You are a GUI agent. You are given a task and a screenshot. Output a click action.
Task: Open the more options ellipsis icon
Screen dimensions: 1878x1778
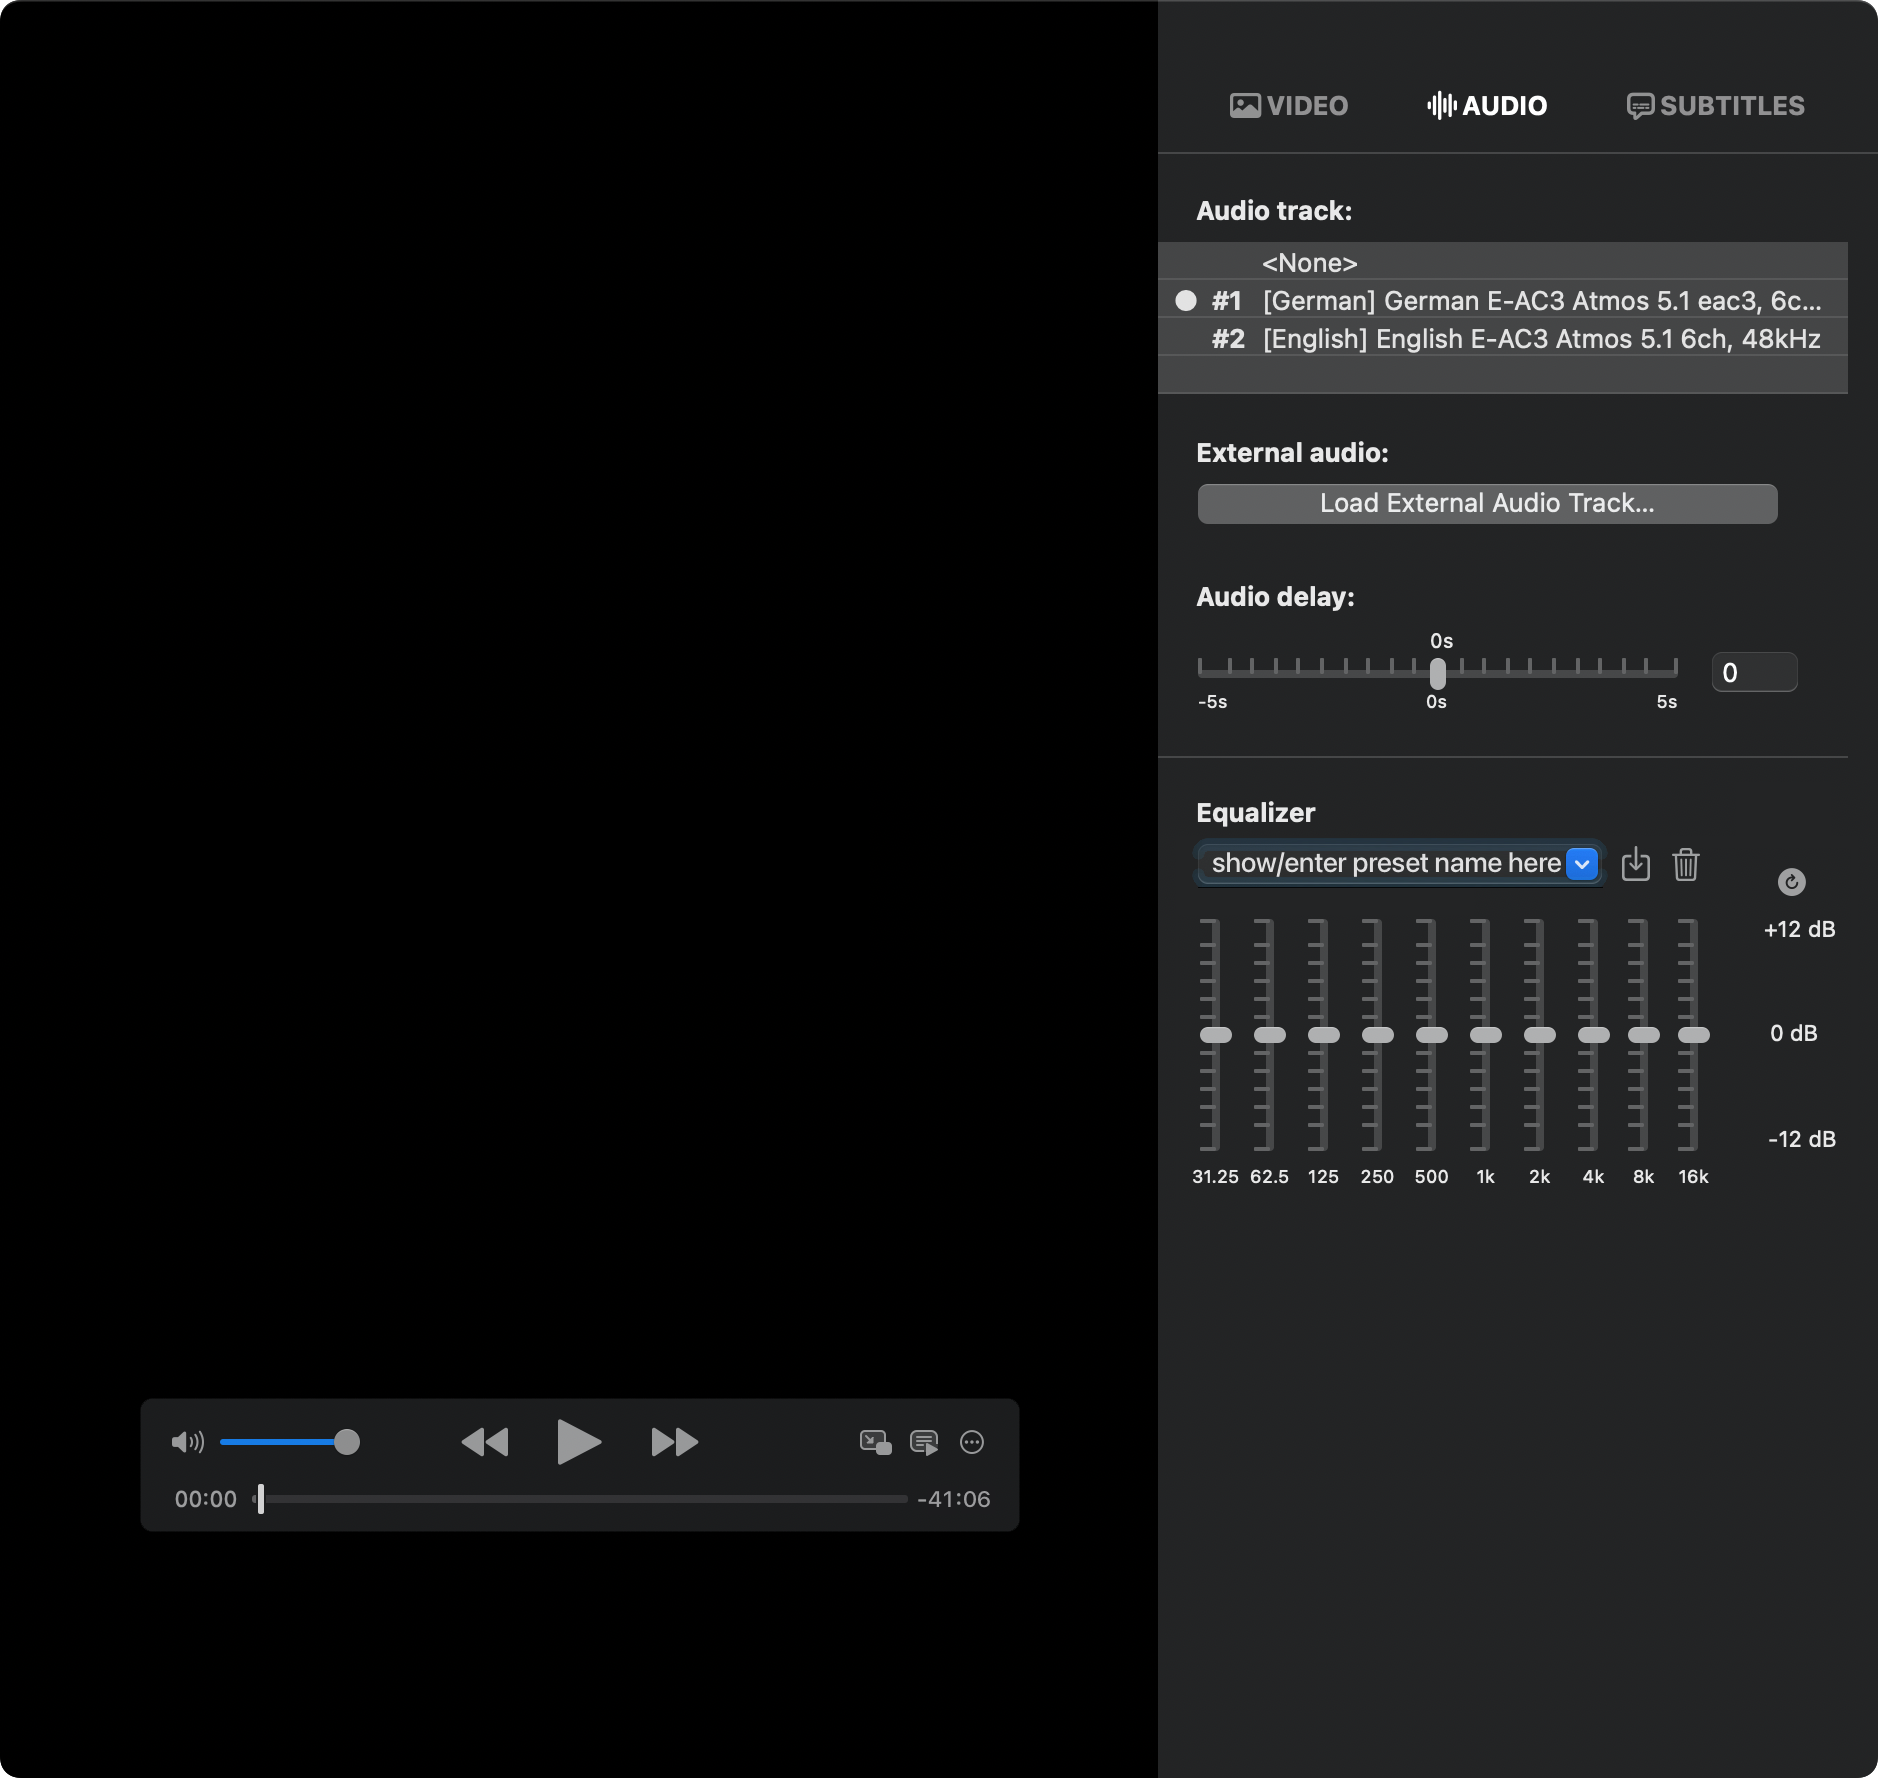[x=972, y=1442]
